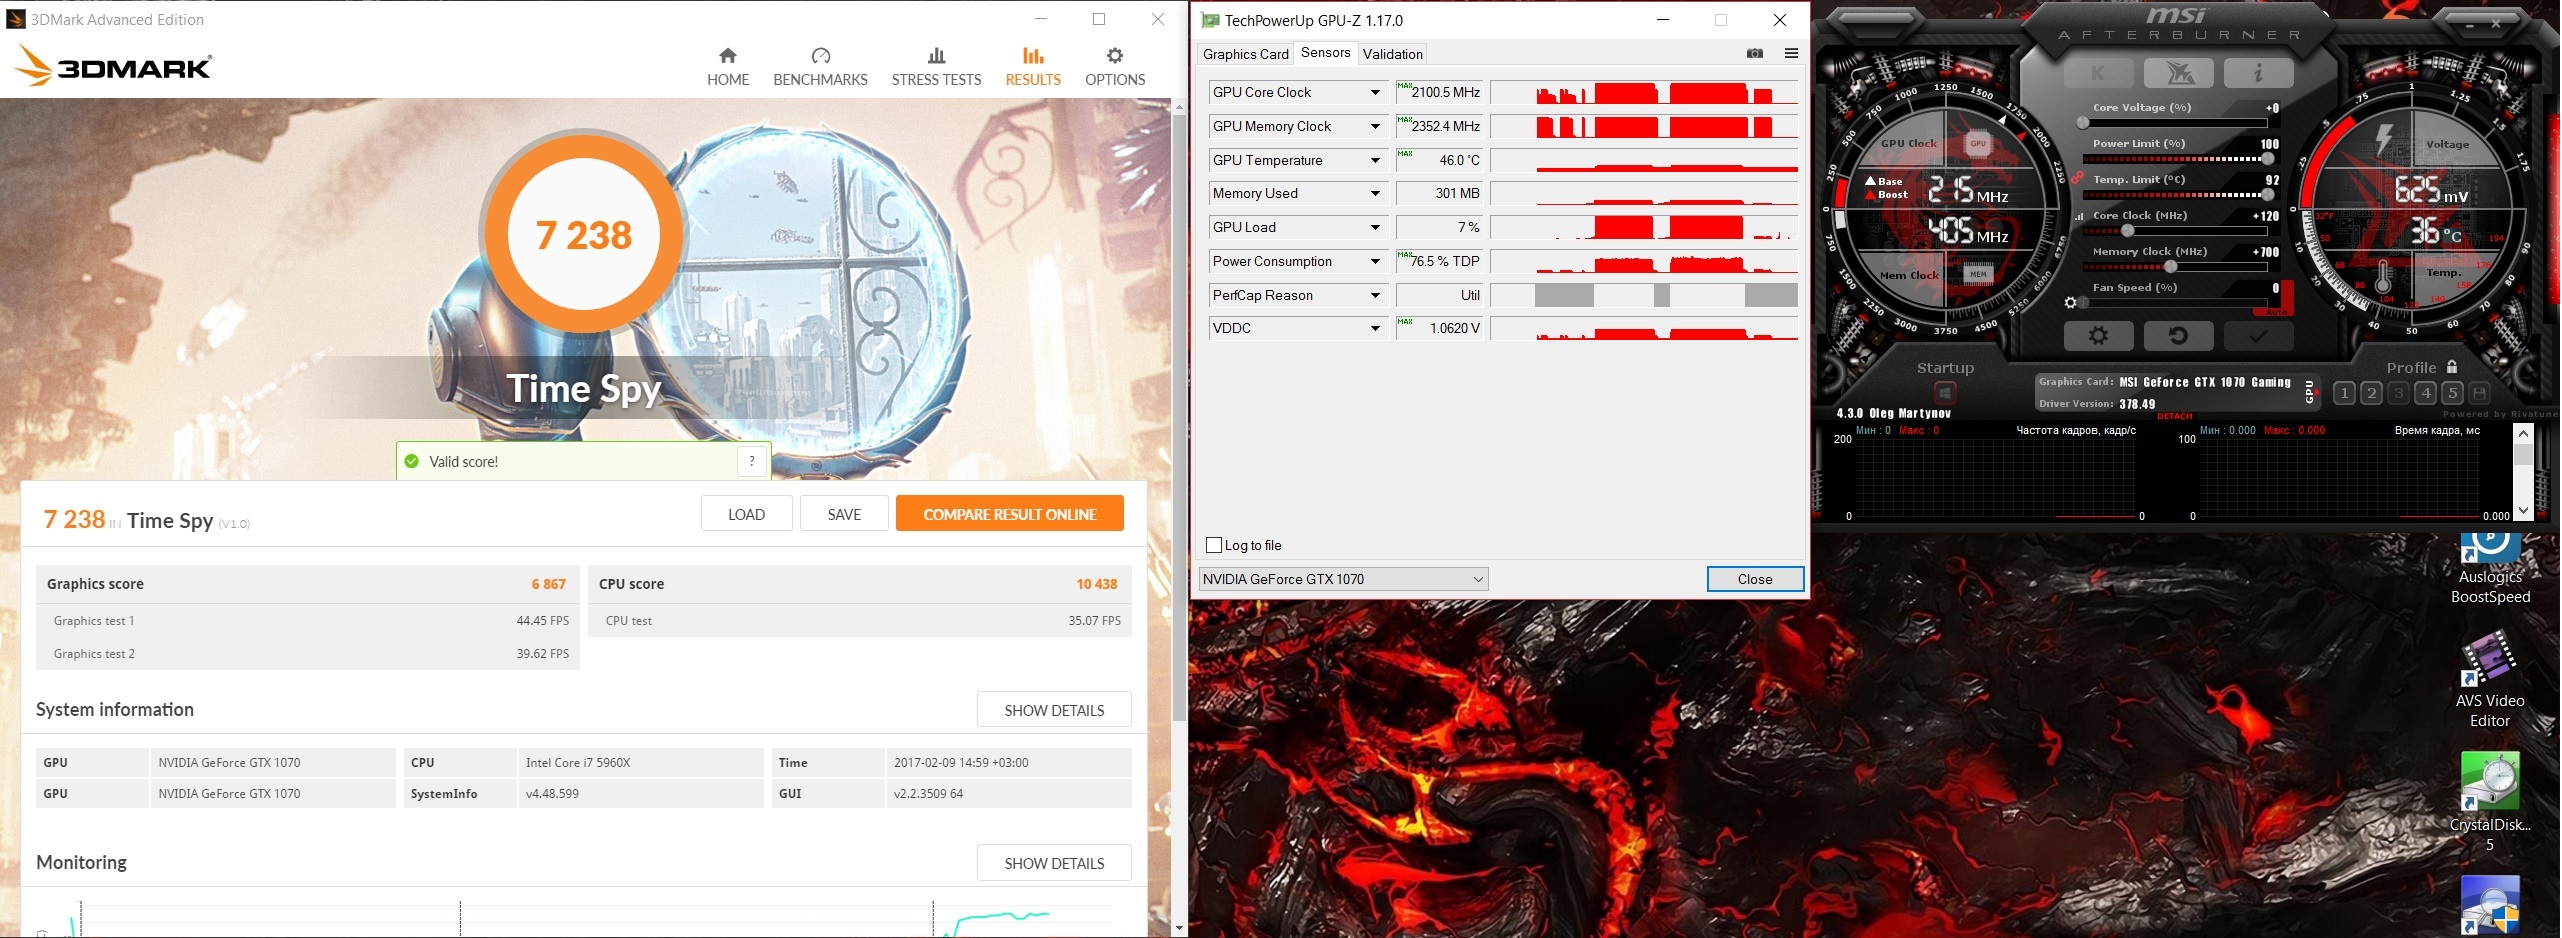
Task: Adjust the Power Limit slider handle
Action: coord(2267,159)
